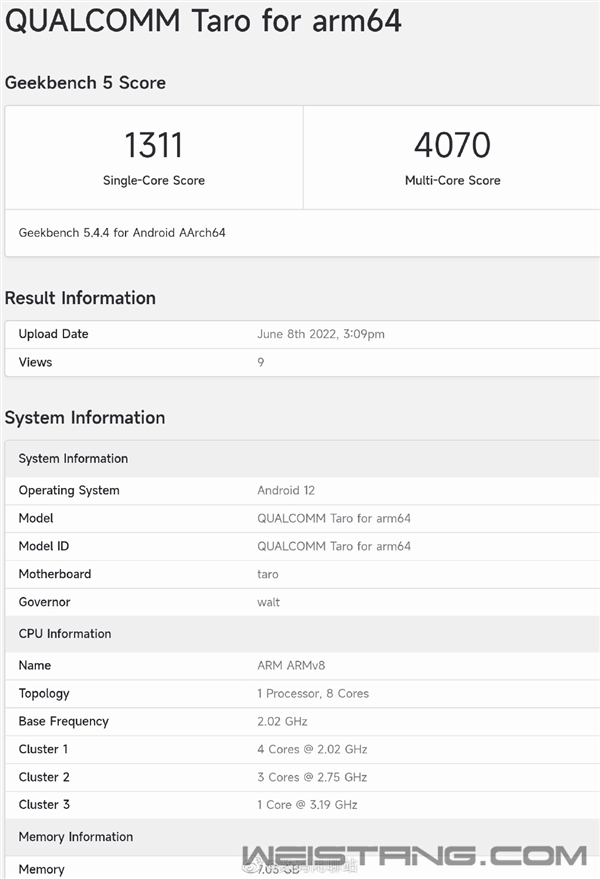Screen dimensions: 600x879
Task: Click the Geekbench 5.4.4 for Android AArch64 text
Action: coord(122,233)
